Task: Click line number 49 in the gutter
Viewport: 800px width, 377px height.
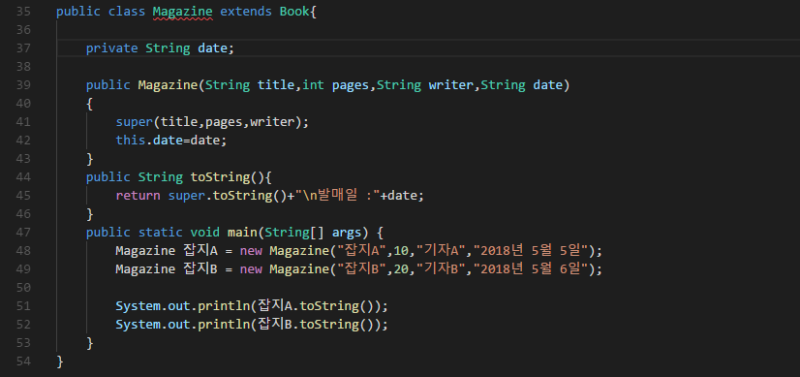Action: (x=23, y=269)
